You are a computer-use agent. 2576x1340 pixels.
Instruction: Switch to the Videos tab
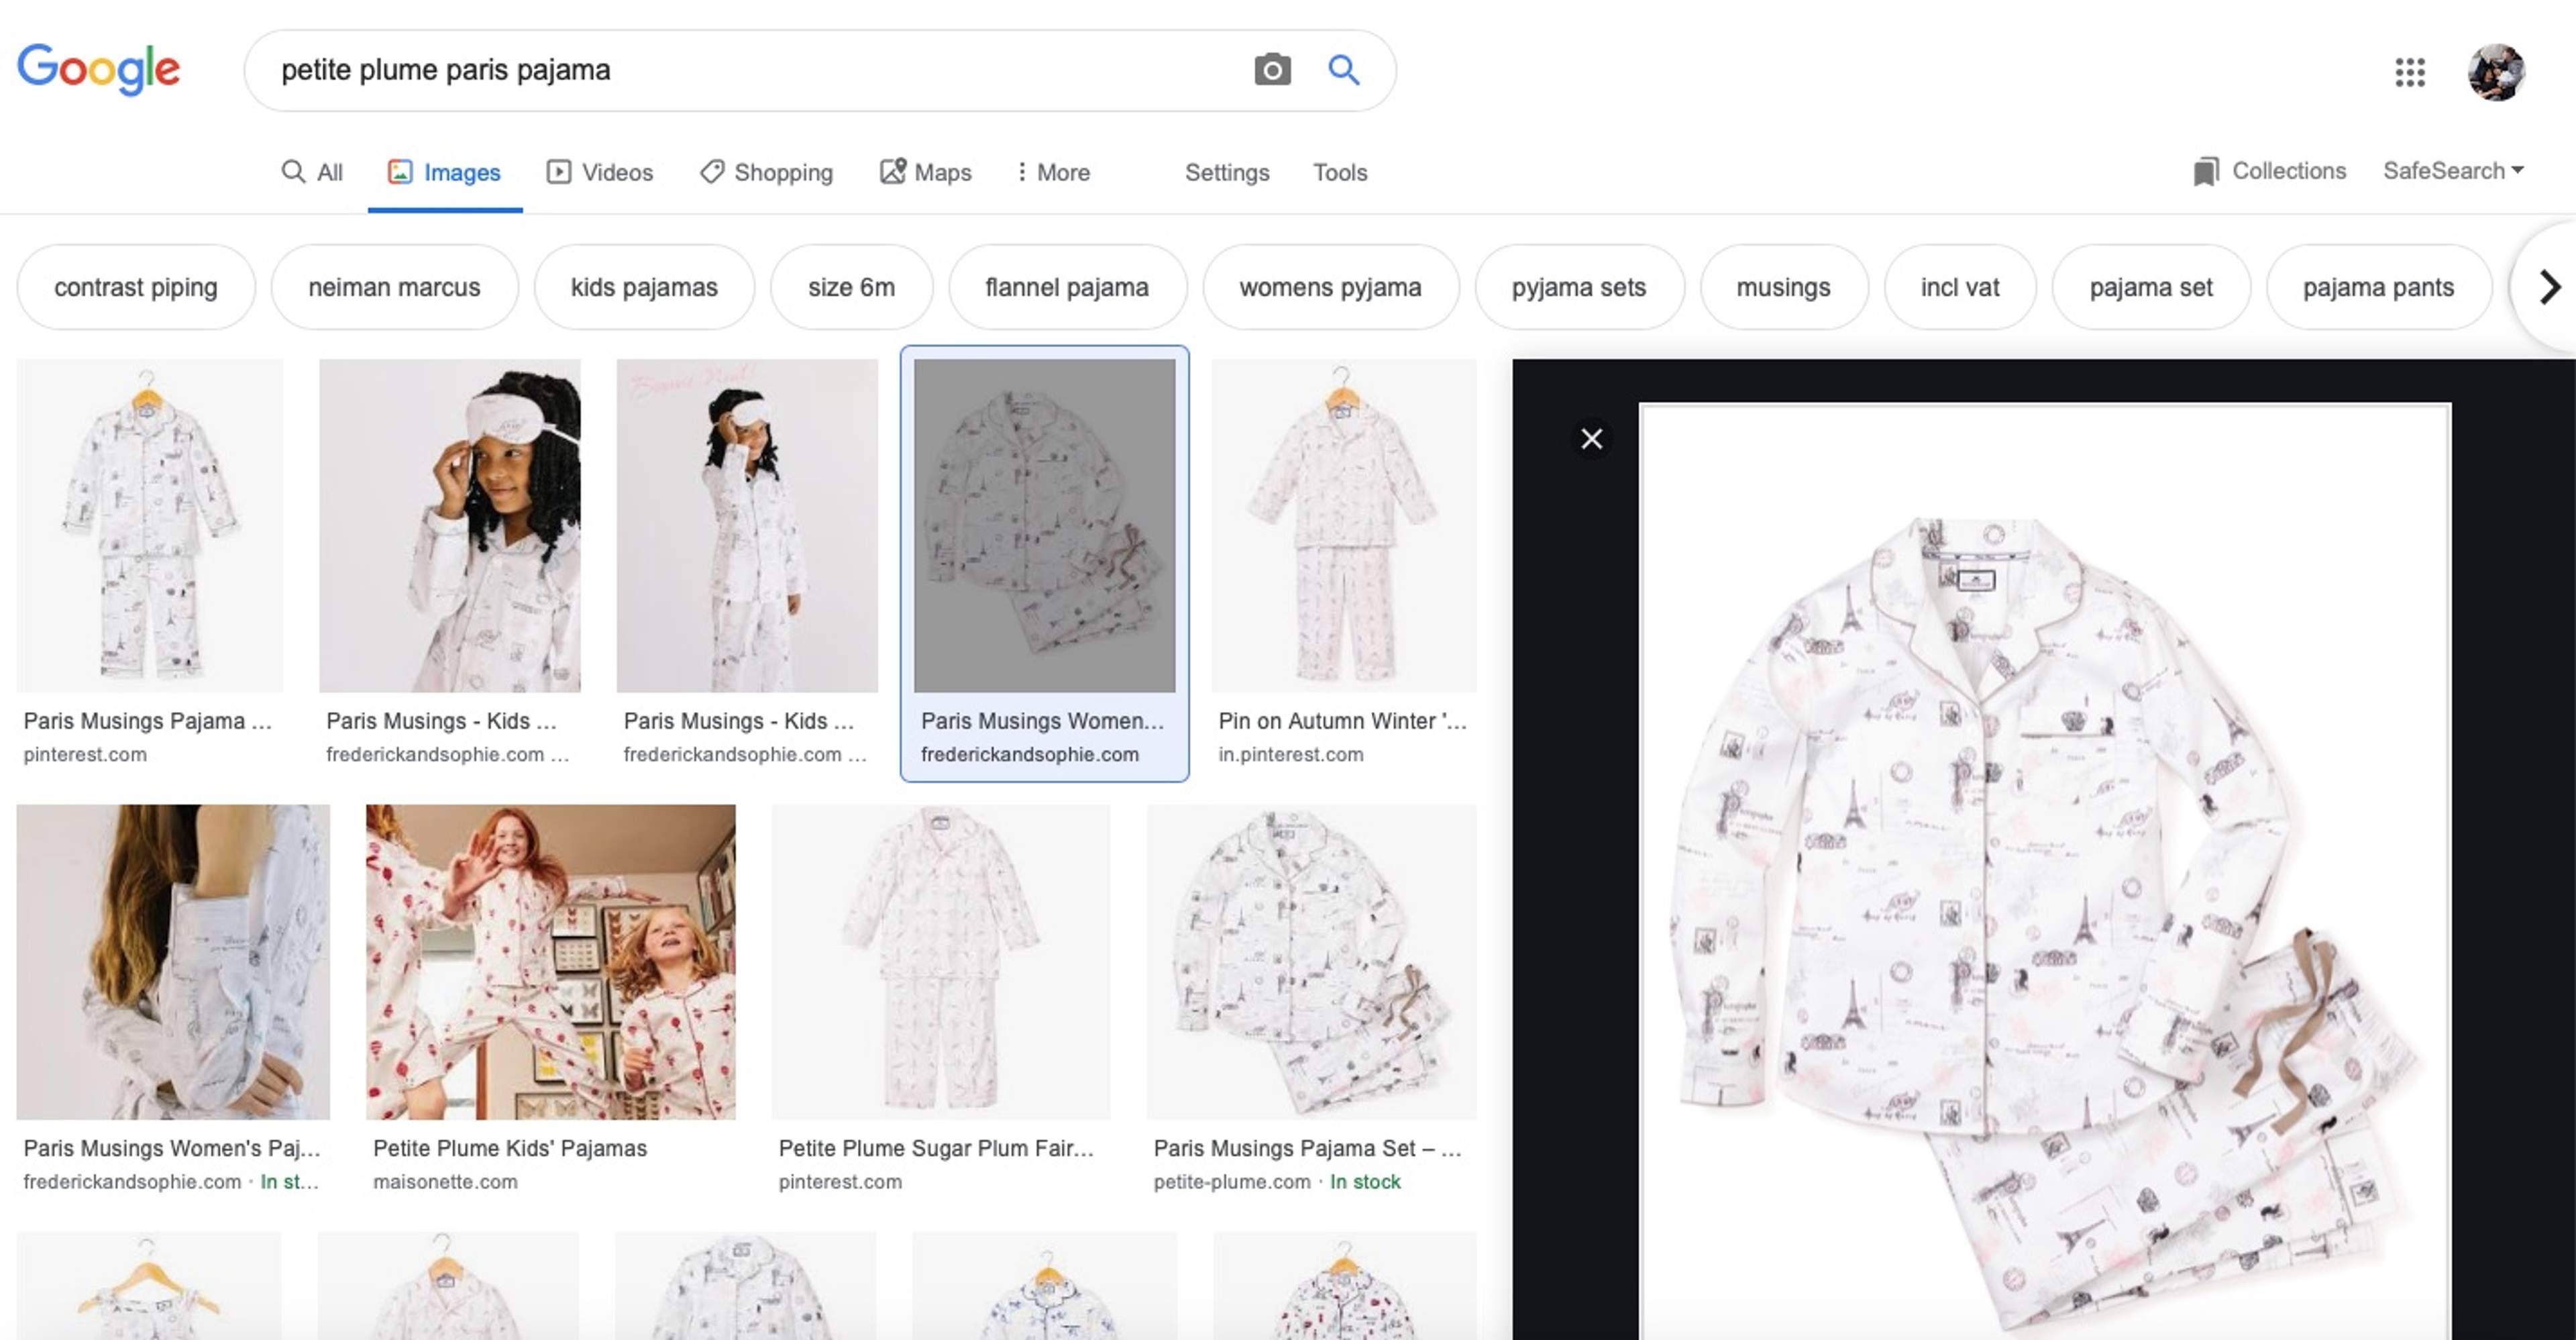point(600,172)
